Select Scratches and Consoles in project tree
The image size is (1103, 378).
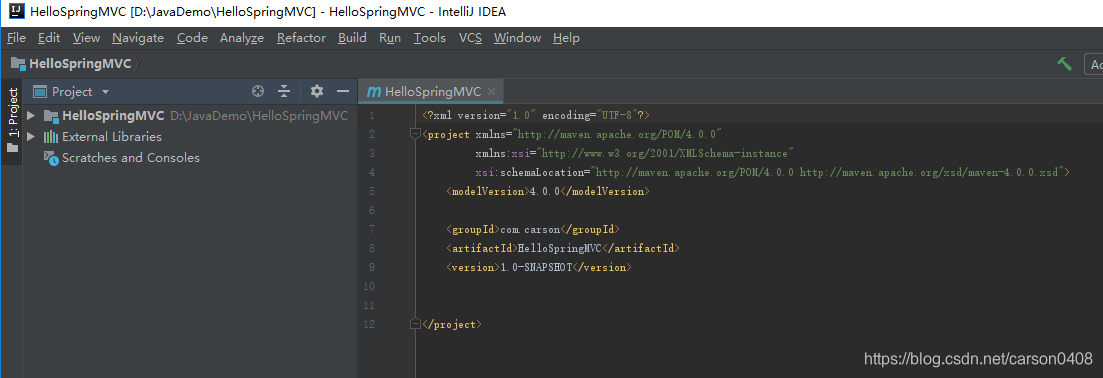point(131,158)
